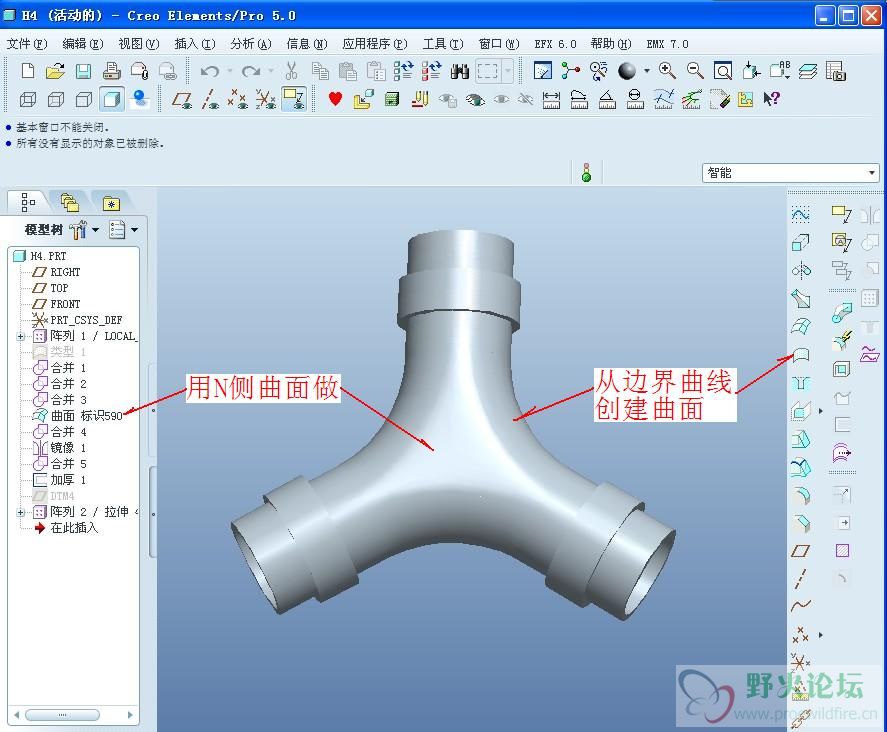Viewport: 887px width, 732px height.
Task: Expand the 阵列 2 / 拉伸 tree node
Action: (x=21, y=513)
